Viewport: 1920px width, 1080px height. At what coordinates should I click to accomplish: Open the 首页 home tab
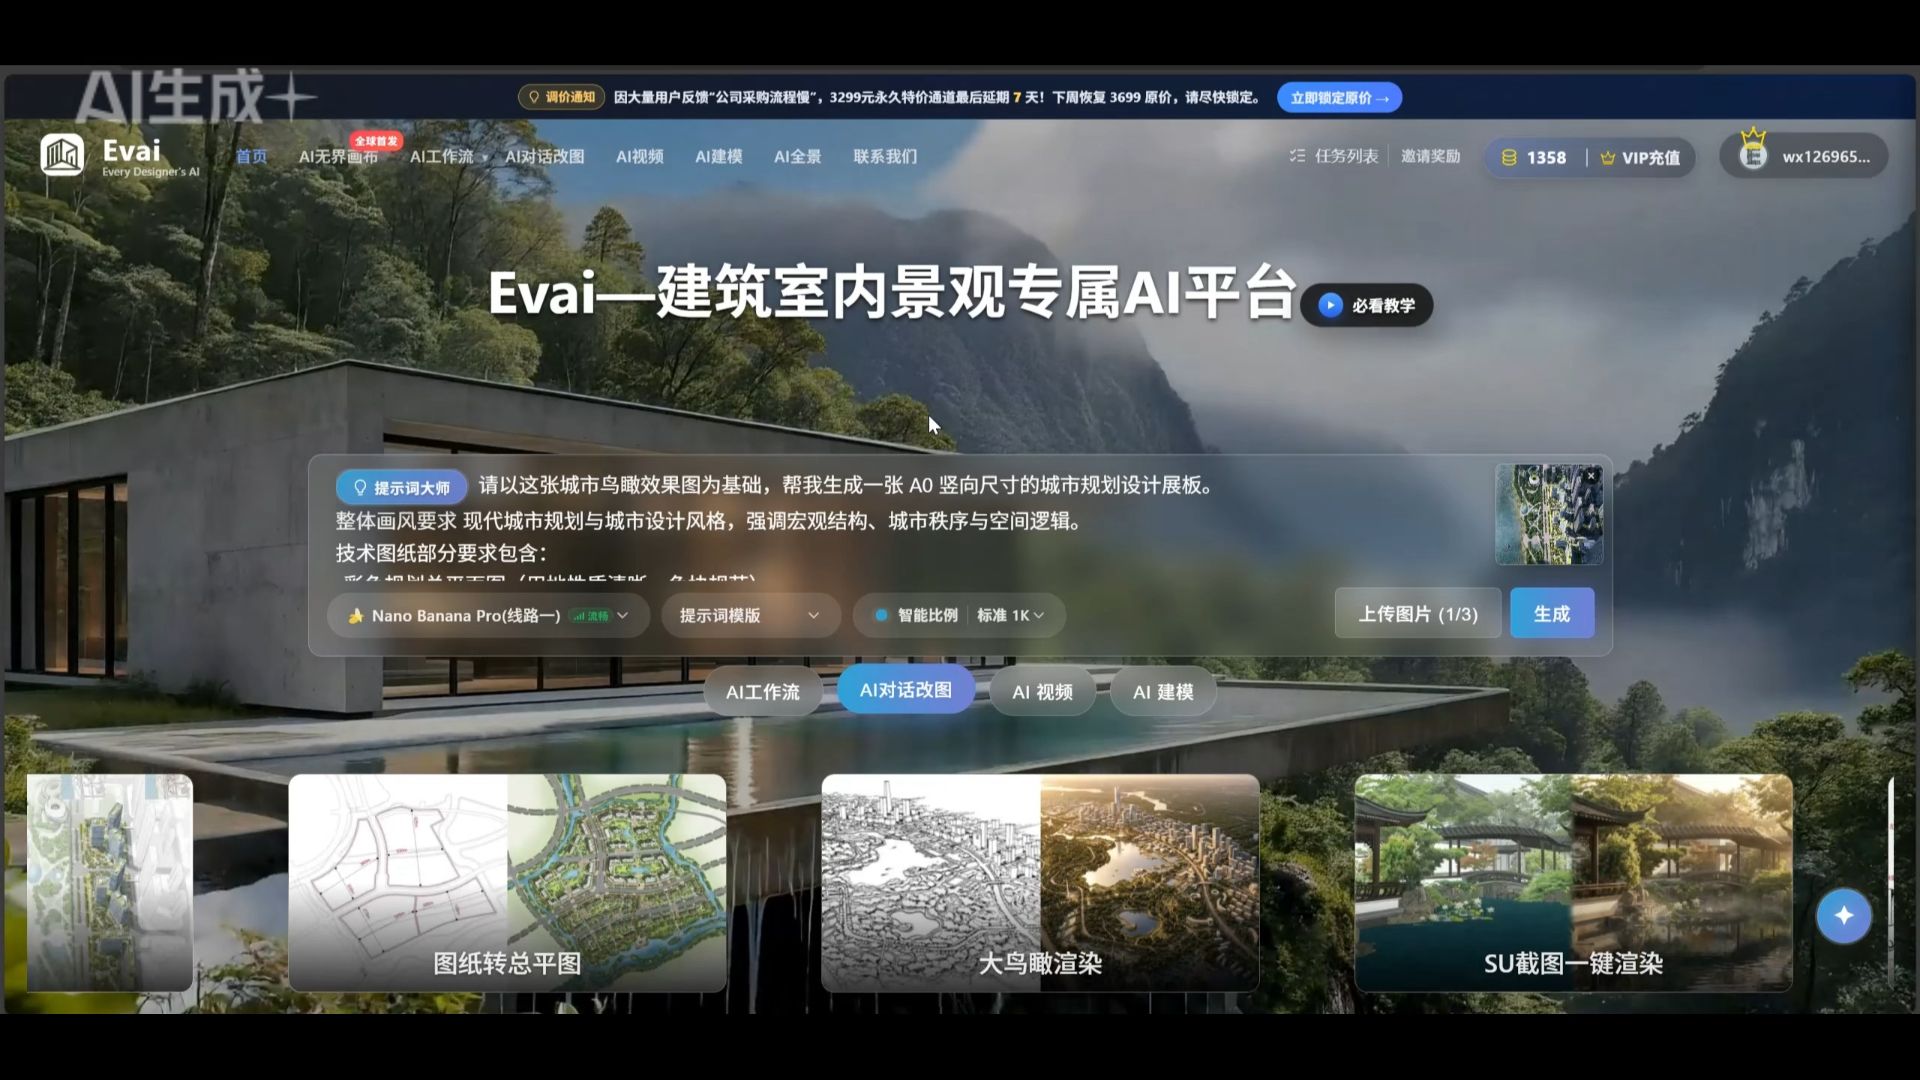point(251,157)
